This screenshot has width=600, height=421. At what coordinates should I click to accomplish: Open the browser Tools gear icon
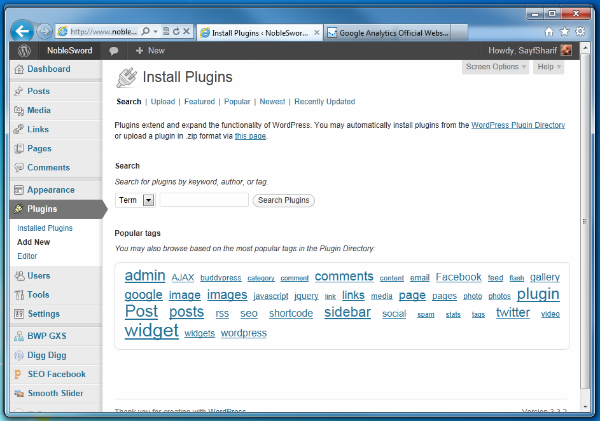tap(580, 32)
